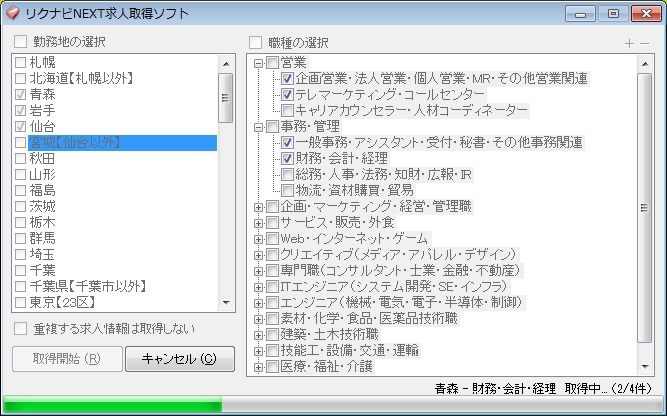Expand the Web・インターネット・ゲーム node
This screenshot has width=667, height=416.
click(x=258, y=239)
